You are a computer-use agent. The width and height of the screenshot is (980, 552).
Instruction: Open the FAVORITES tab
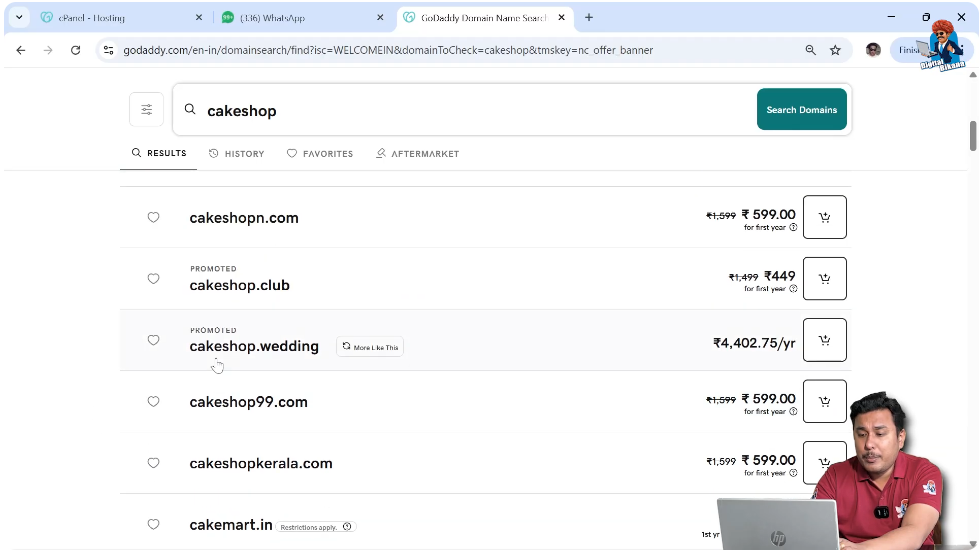click(x=319, y=153)
